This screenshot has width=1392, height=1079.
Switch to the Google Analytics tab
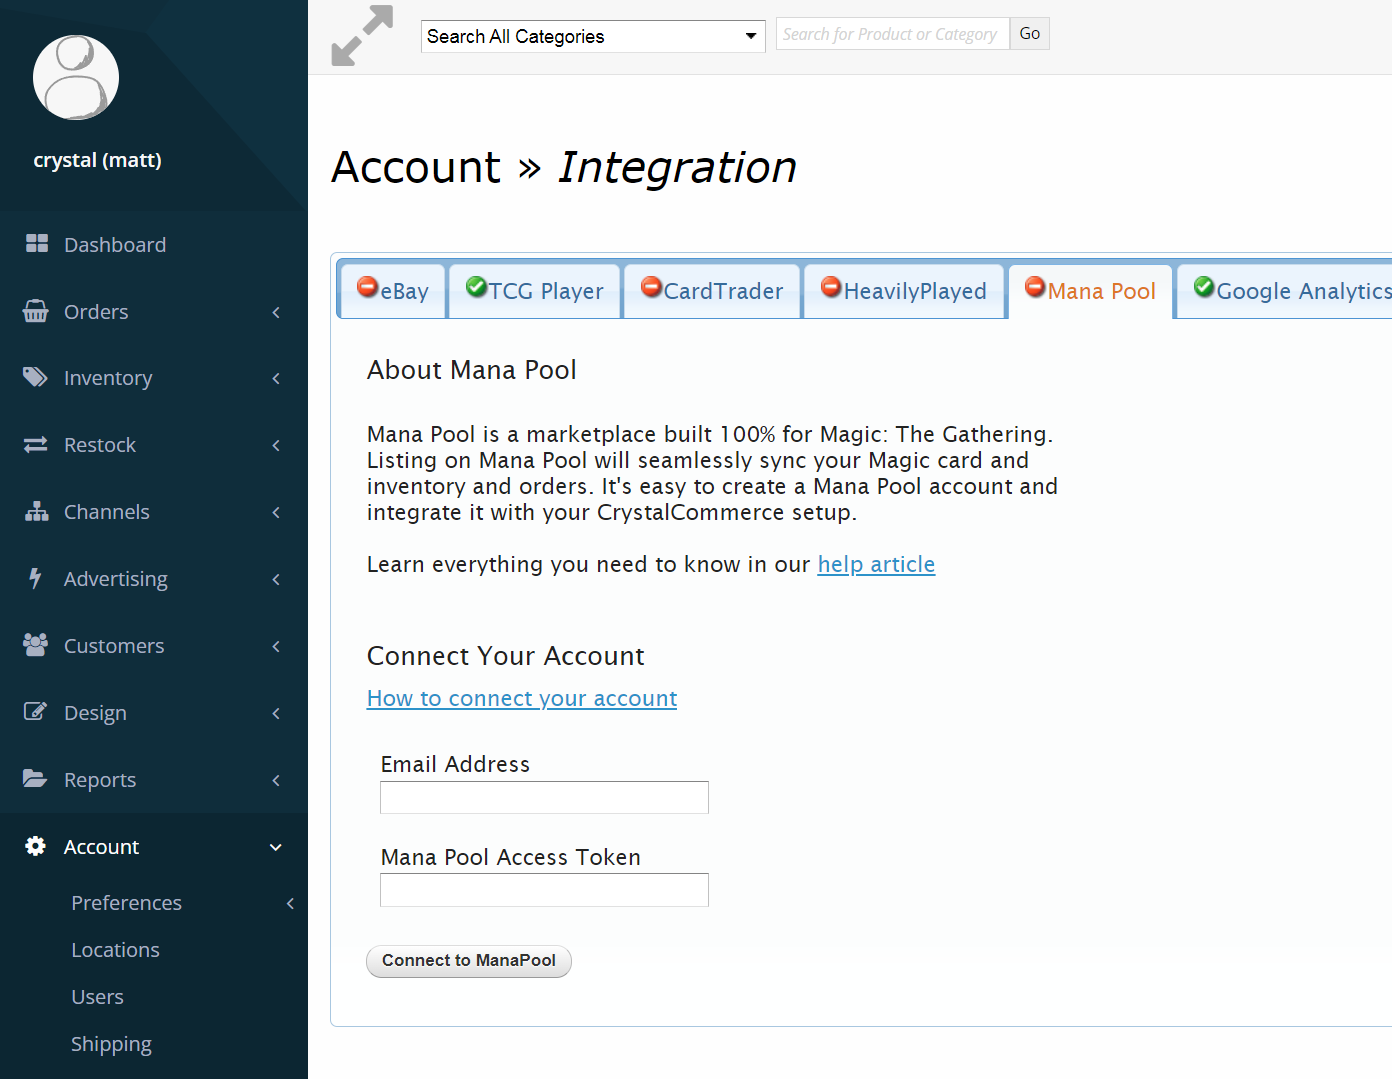(1285, 291)
